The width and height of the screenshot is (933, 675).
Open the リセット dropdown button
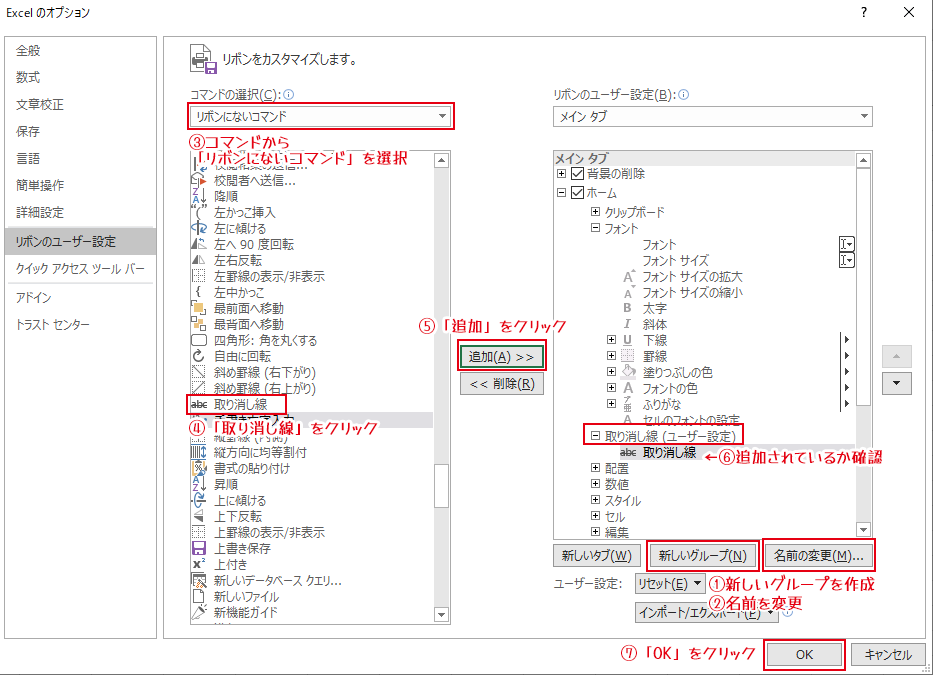[670, 584]
